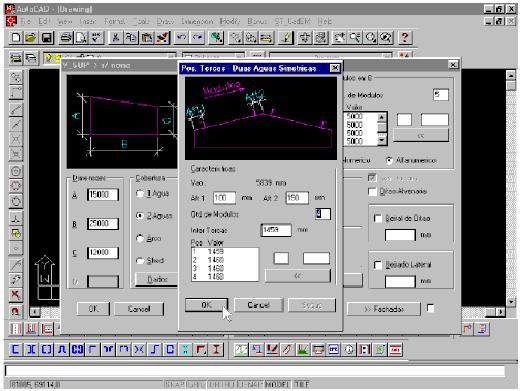Select Pos 2 row in Valor list

point(225,260)
